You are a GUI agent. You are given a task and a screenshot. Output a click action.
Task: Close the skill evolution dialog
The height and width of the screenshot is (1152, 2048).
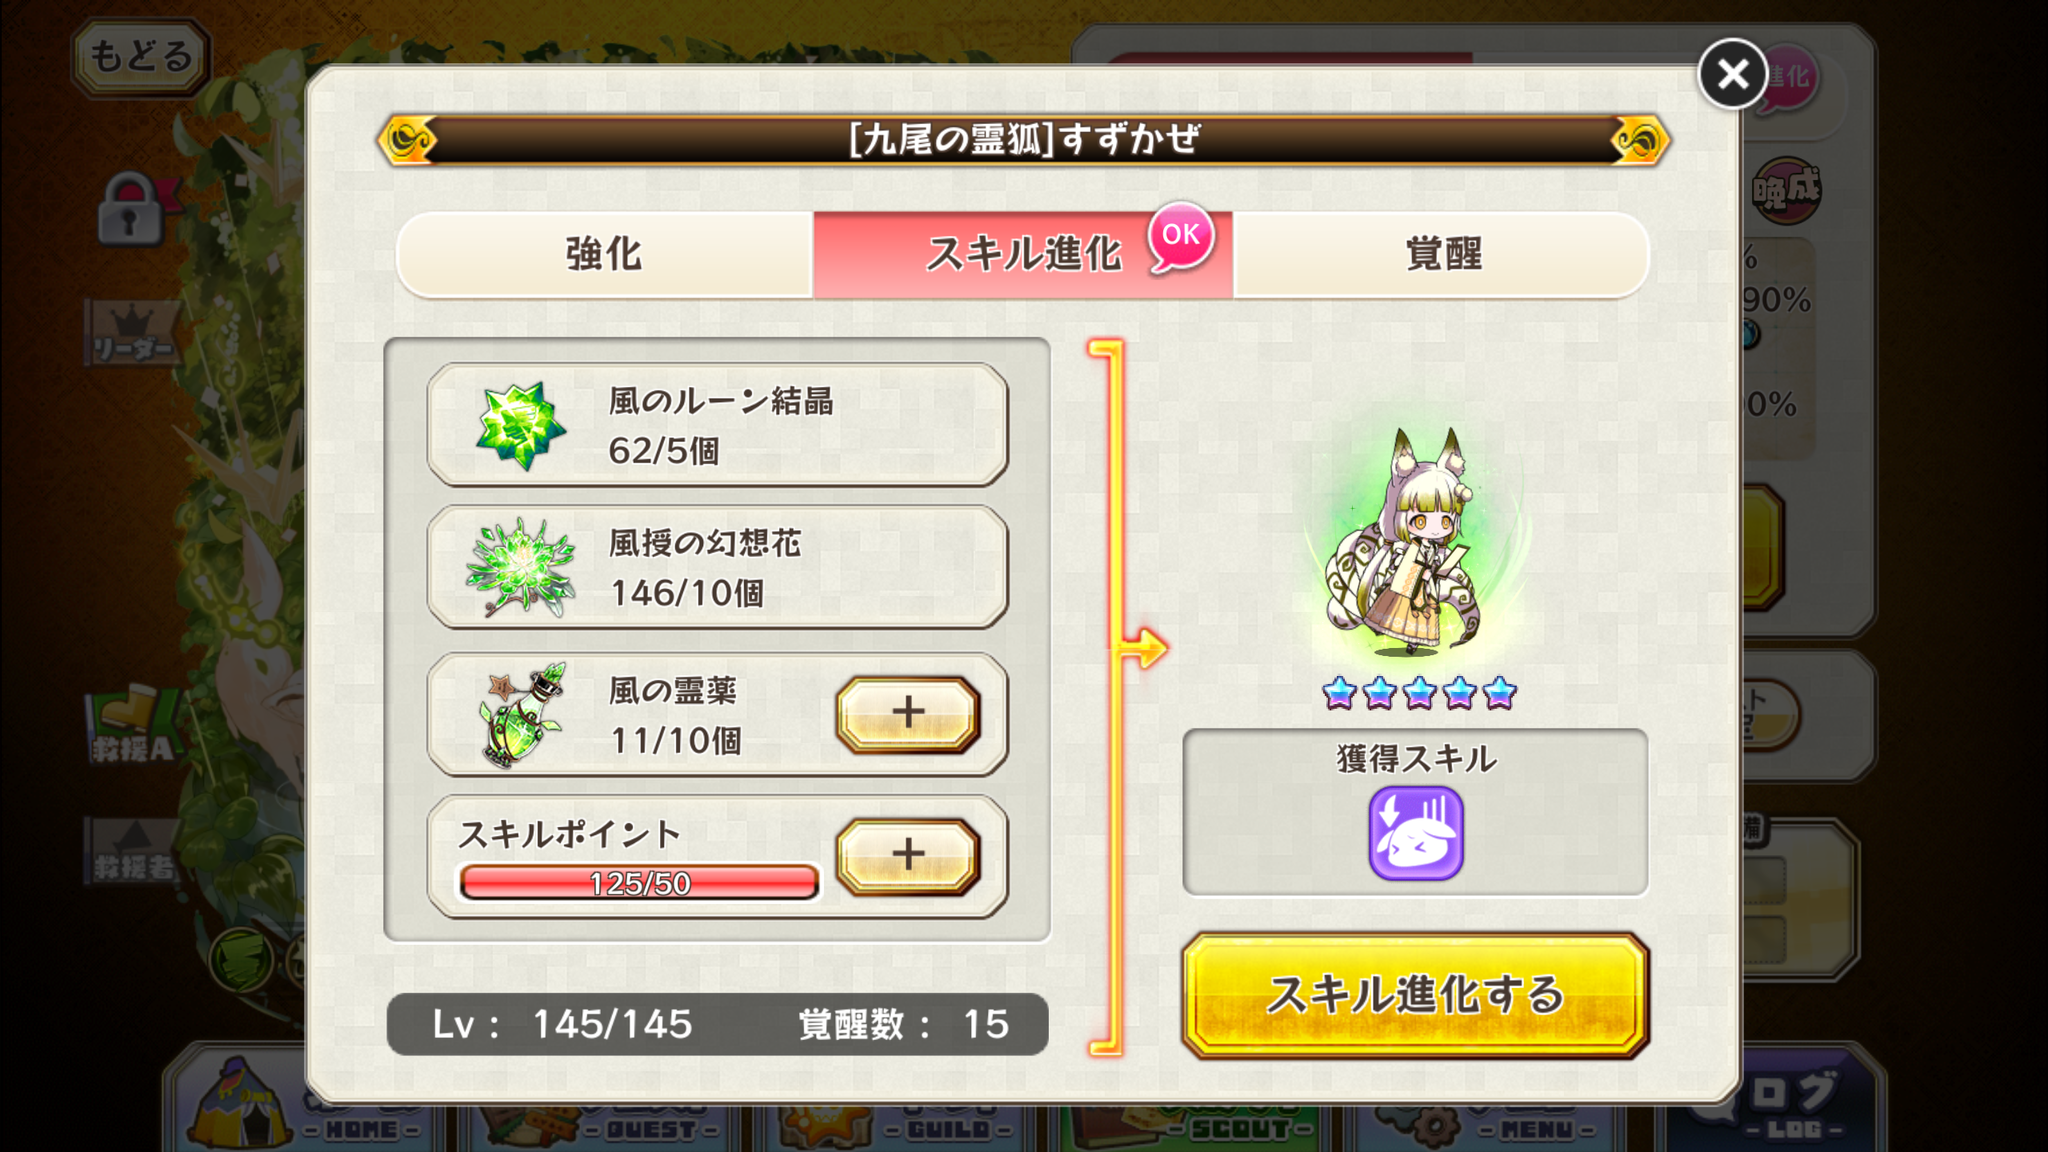[x=1732, y=74]
